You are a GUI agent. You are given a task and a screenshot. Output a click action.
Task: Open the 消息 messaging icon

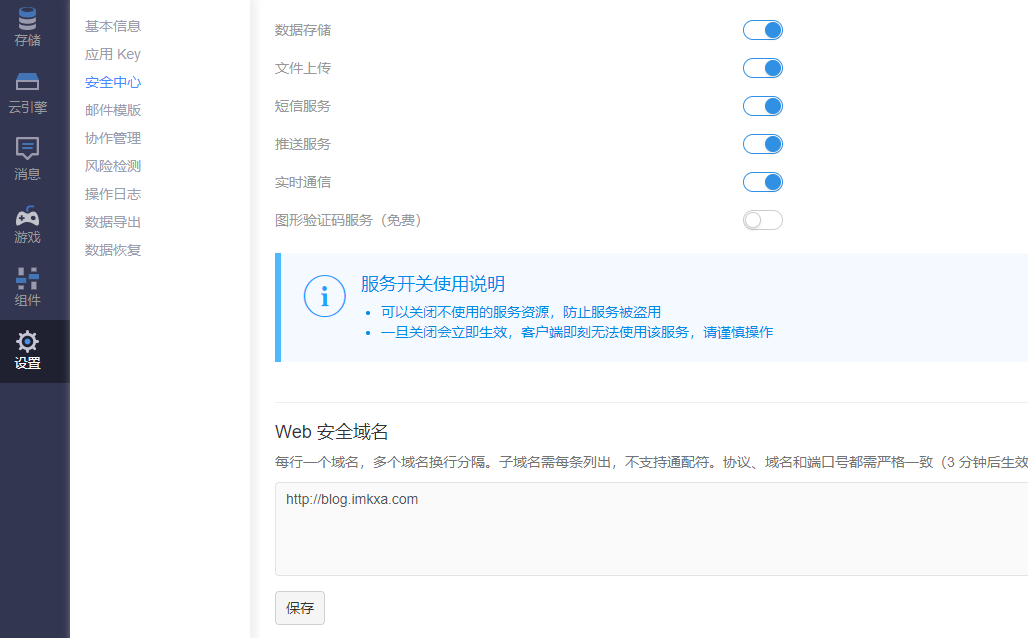(28, 149)
